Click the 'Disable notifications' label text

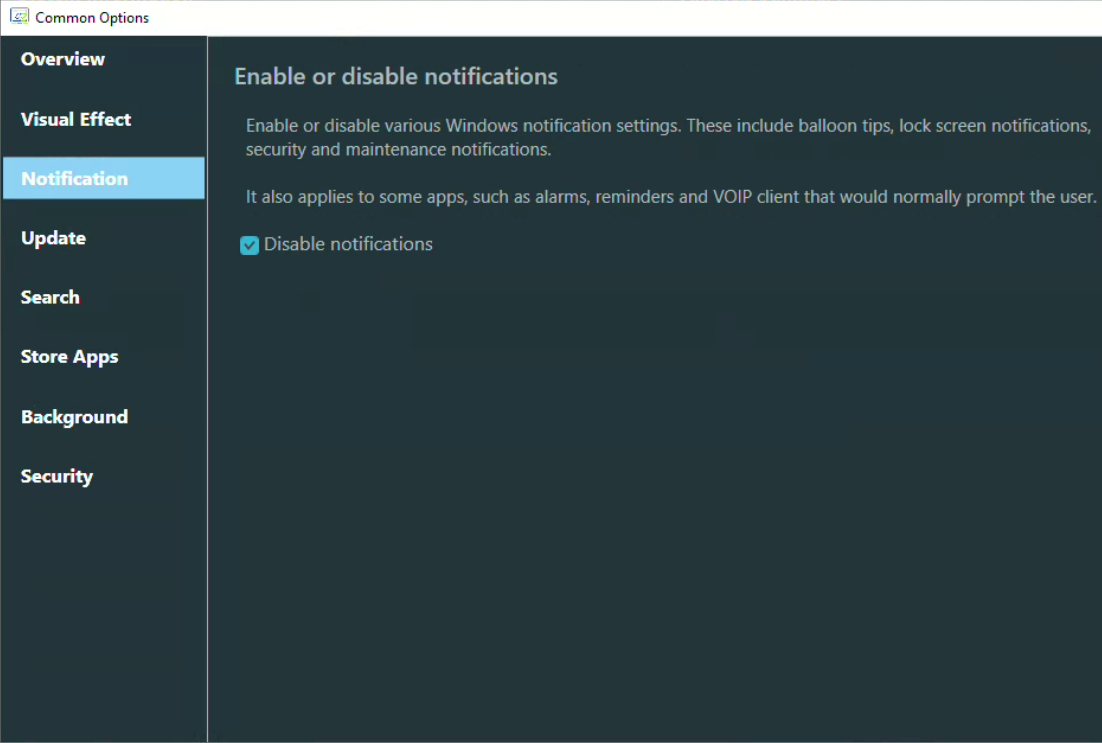click(348, 244)
